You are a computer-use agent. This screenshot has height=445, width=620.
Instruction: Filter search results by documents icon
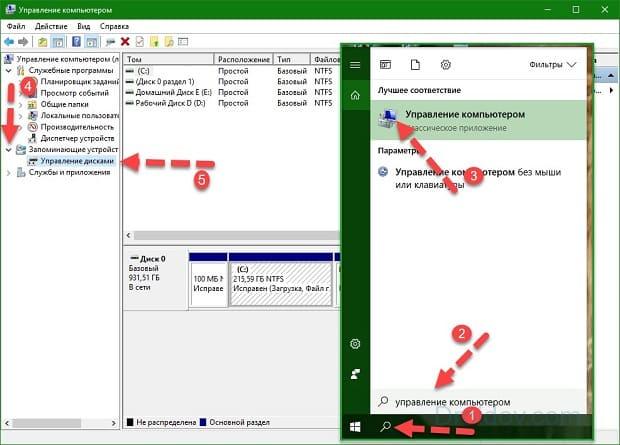click(x=415, y=64)
